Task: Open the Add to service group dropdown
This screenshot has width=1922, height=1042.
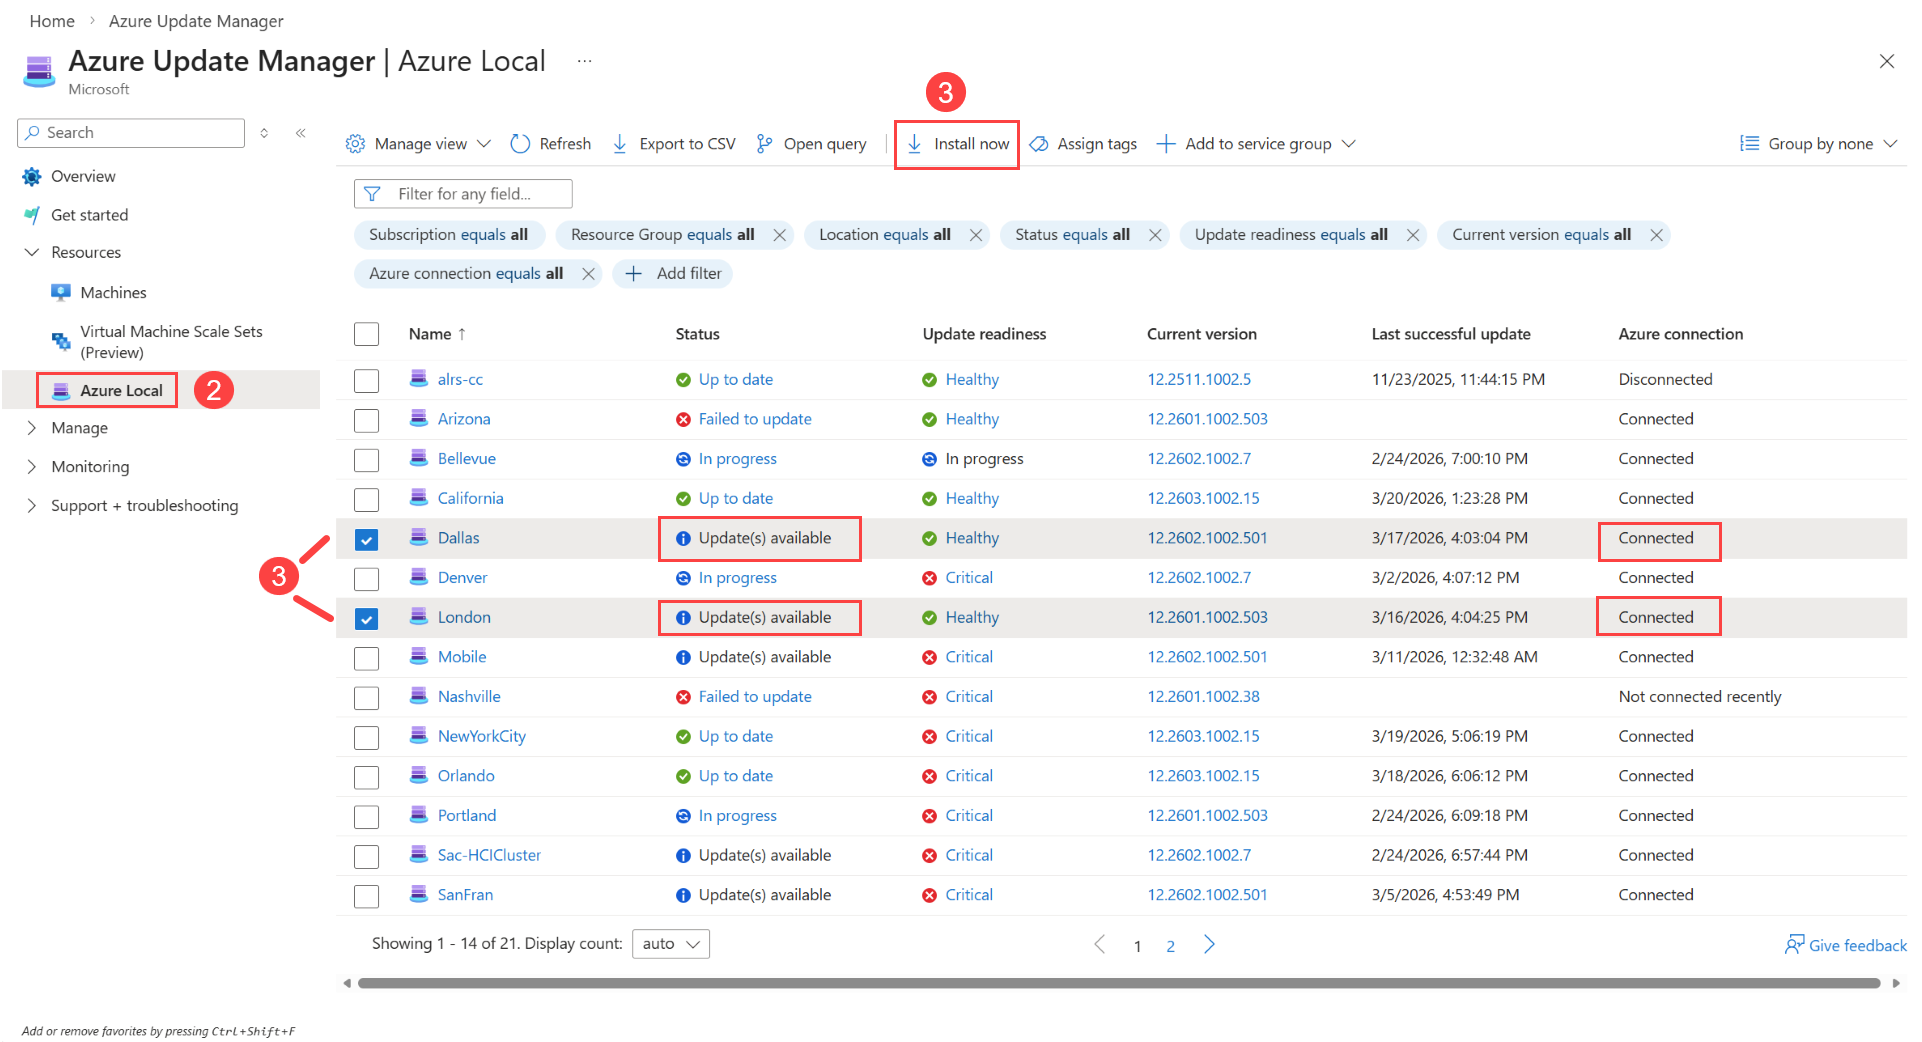Action: (1349, 144)
